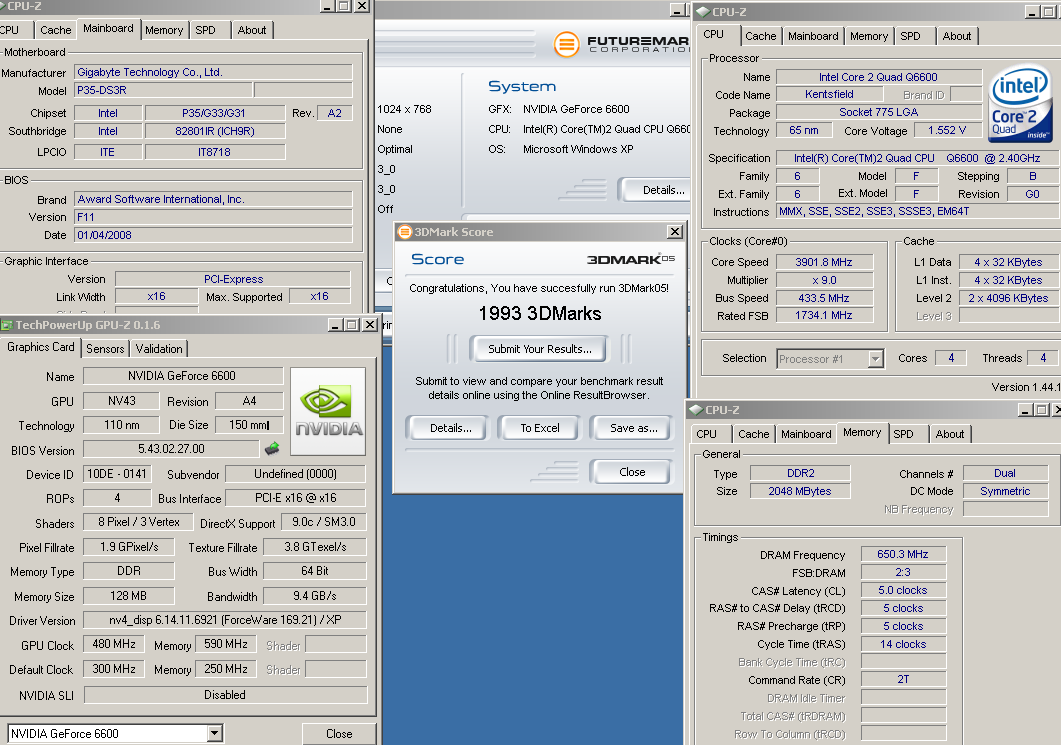The height and width of the screenshot is (745, 1061).
Task: Close the 3DMark Score dialog with X
Action: (x=675, y=232)
